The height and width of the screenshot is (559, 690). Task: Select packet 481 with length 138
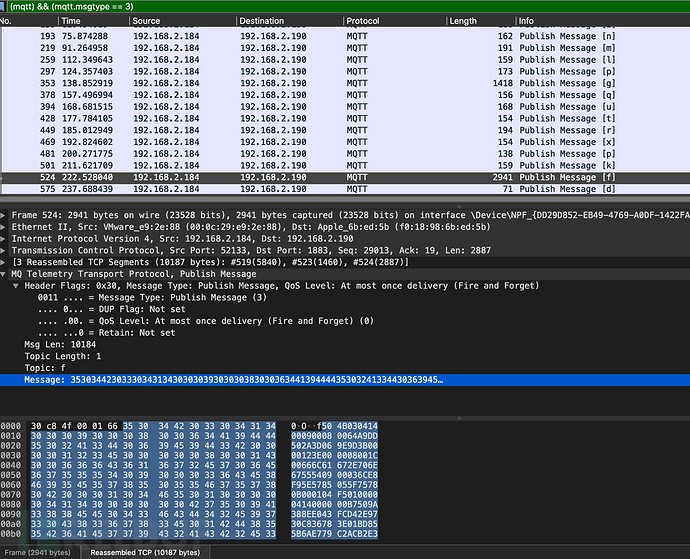[345, 154]
